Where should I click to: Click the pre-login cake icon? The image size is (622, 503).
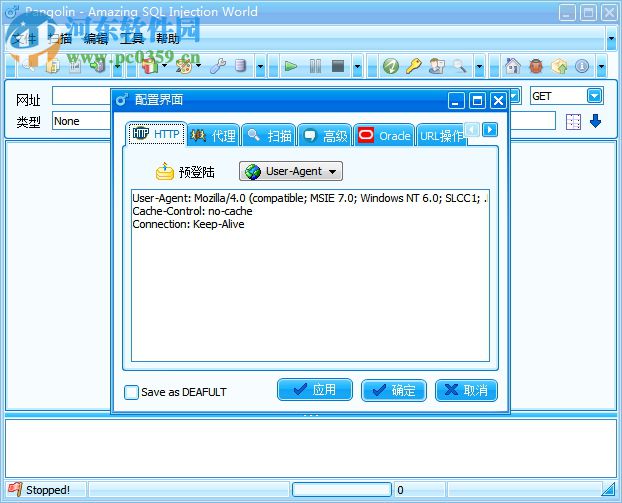pyautogui.click(x=165, y=171)
